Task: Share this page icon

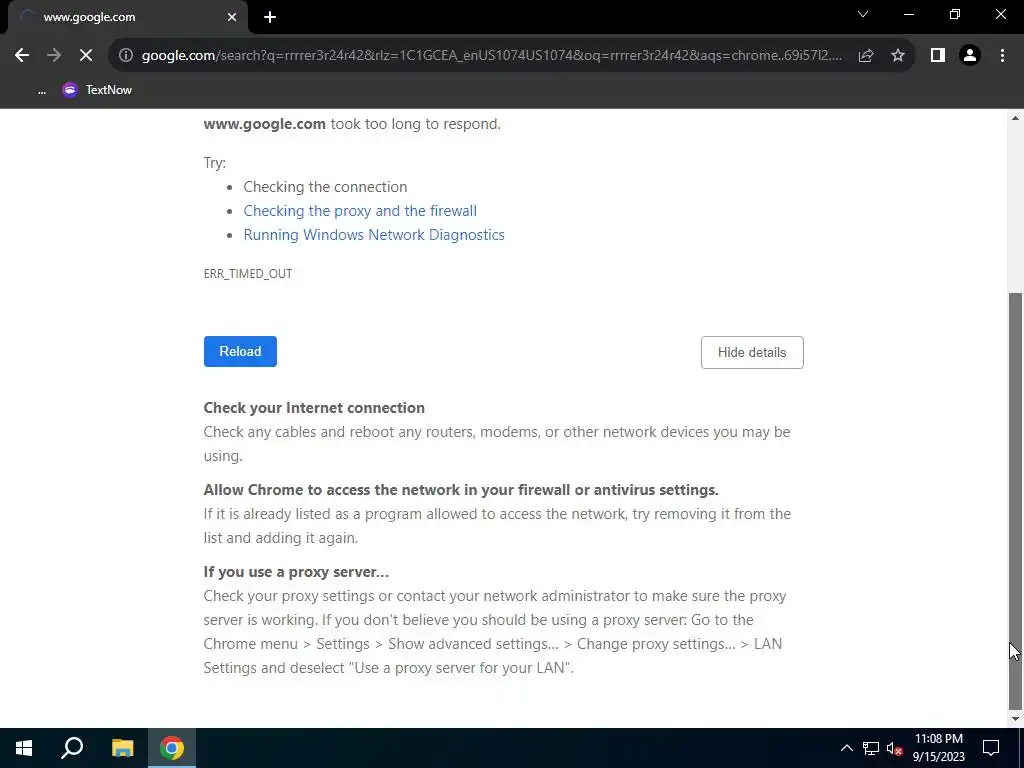Action: click(866, 56)
